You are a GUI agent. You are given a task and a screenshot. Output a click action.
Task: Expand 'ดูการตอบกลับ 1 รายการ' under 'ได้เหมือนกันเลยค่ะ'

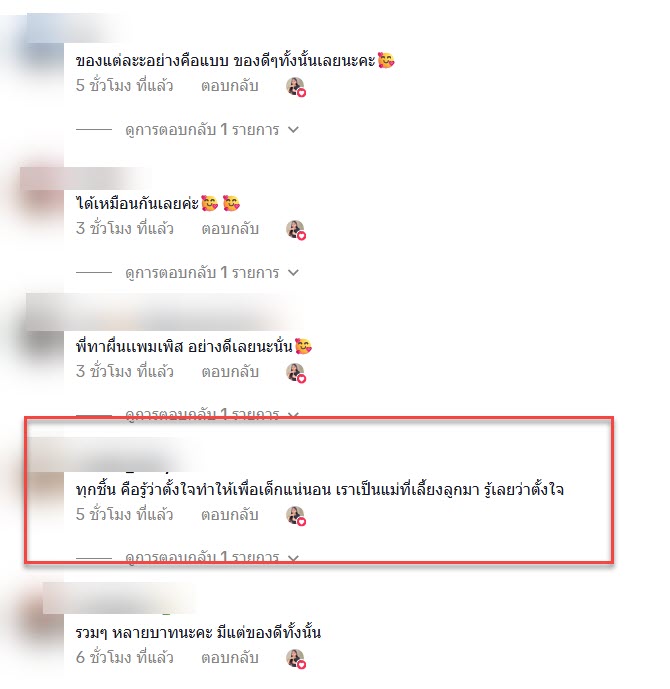pos(212,272)
